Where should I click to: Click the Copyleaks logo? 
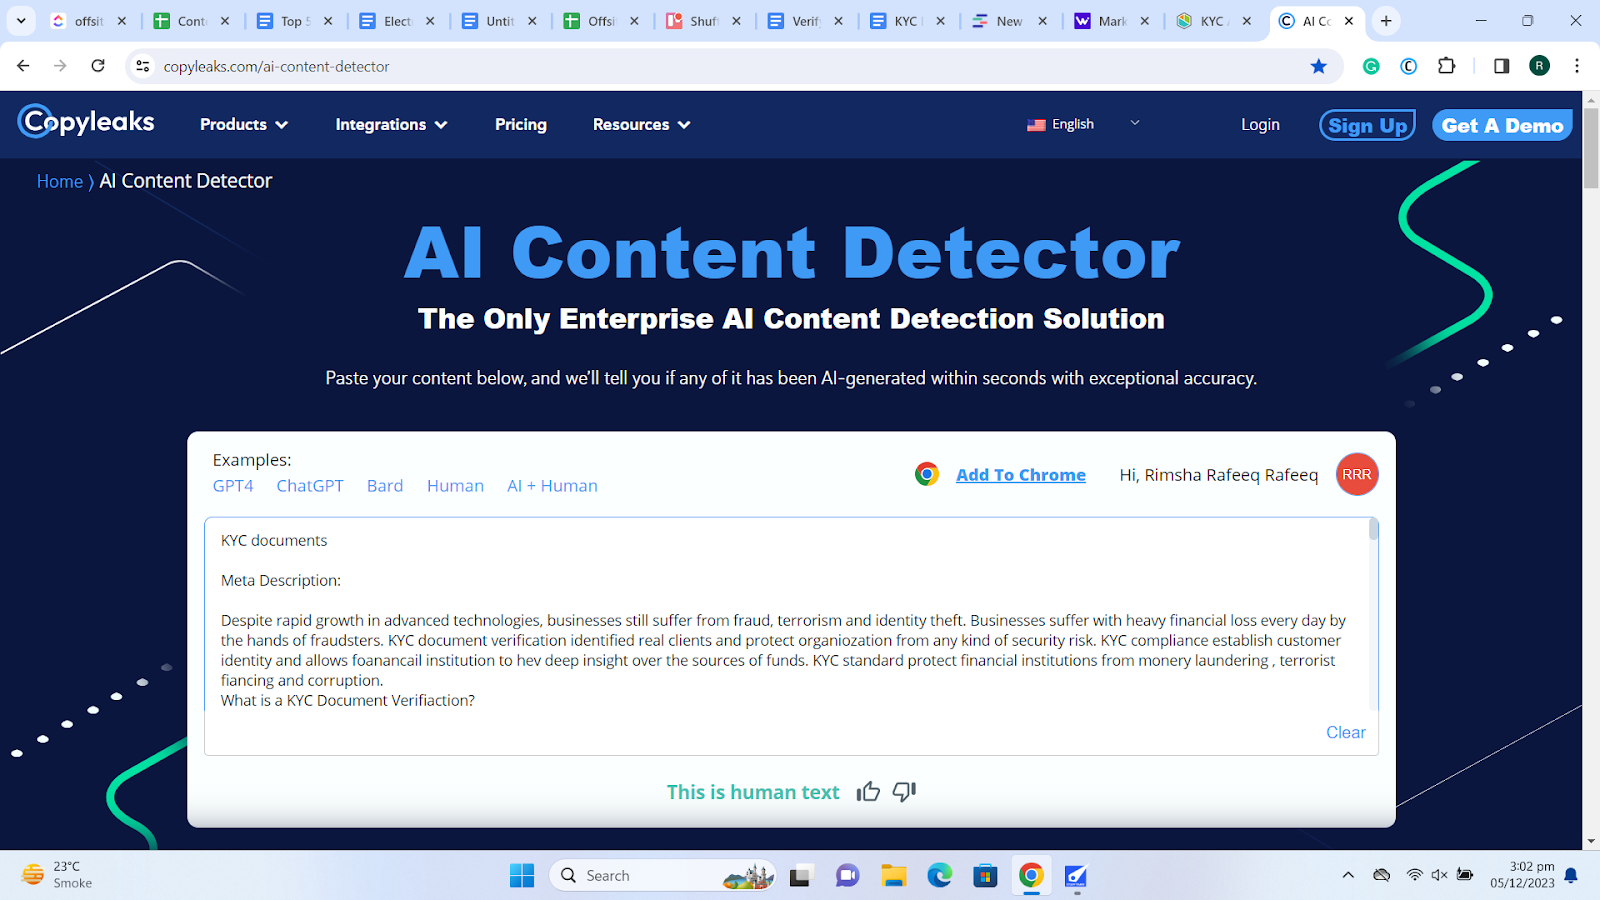click(86, 122)
